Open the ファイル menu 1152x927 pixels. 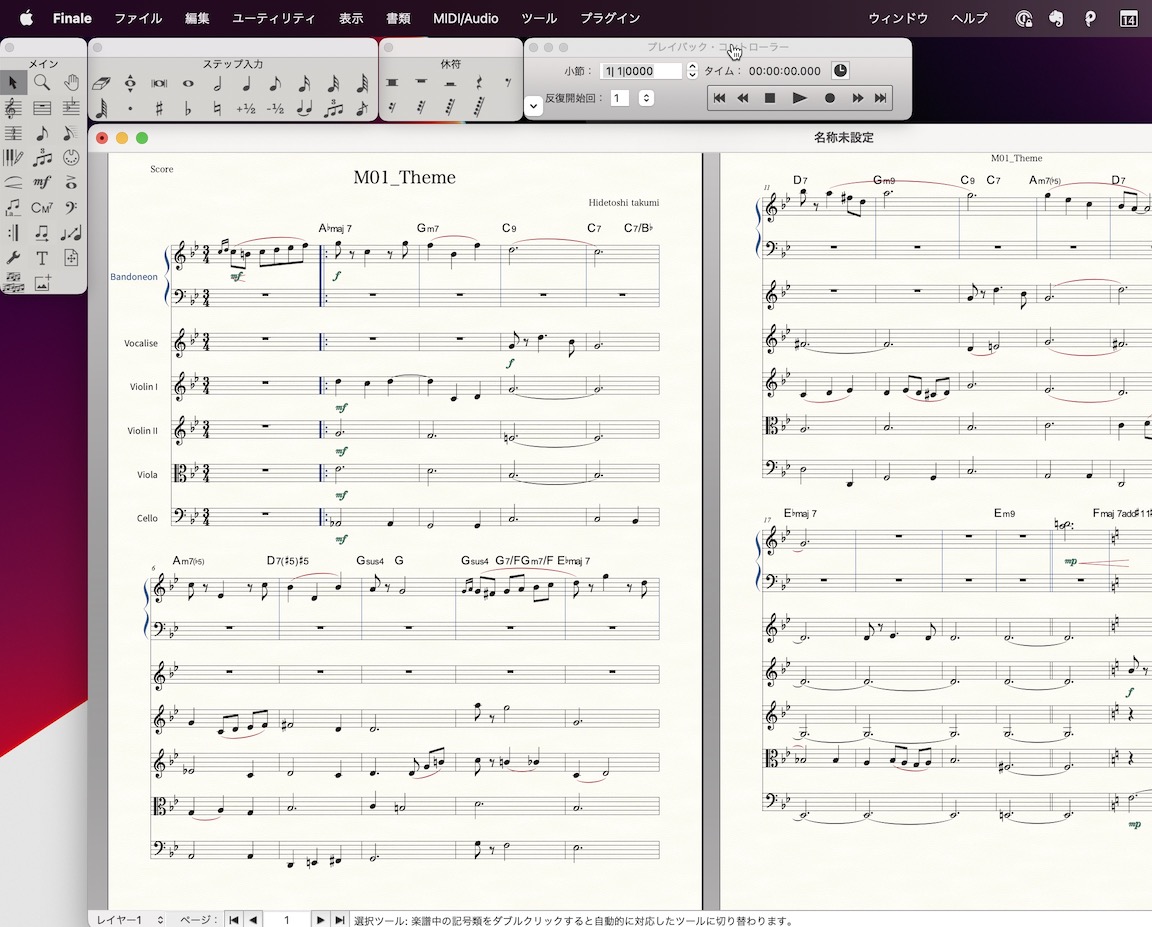tap(138, 18)
